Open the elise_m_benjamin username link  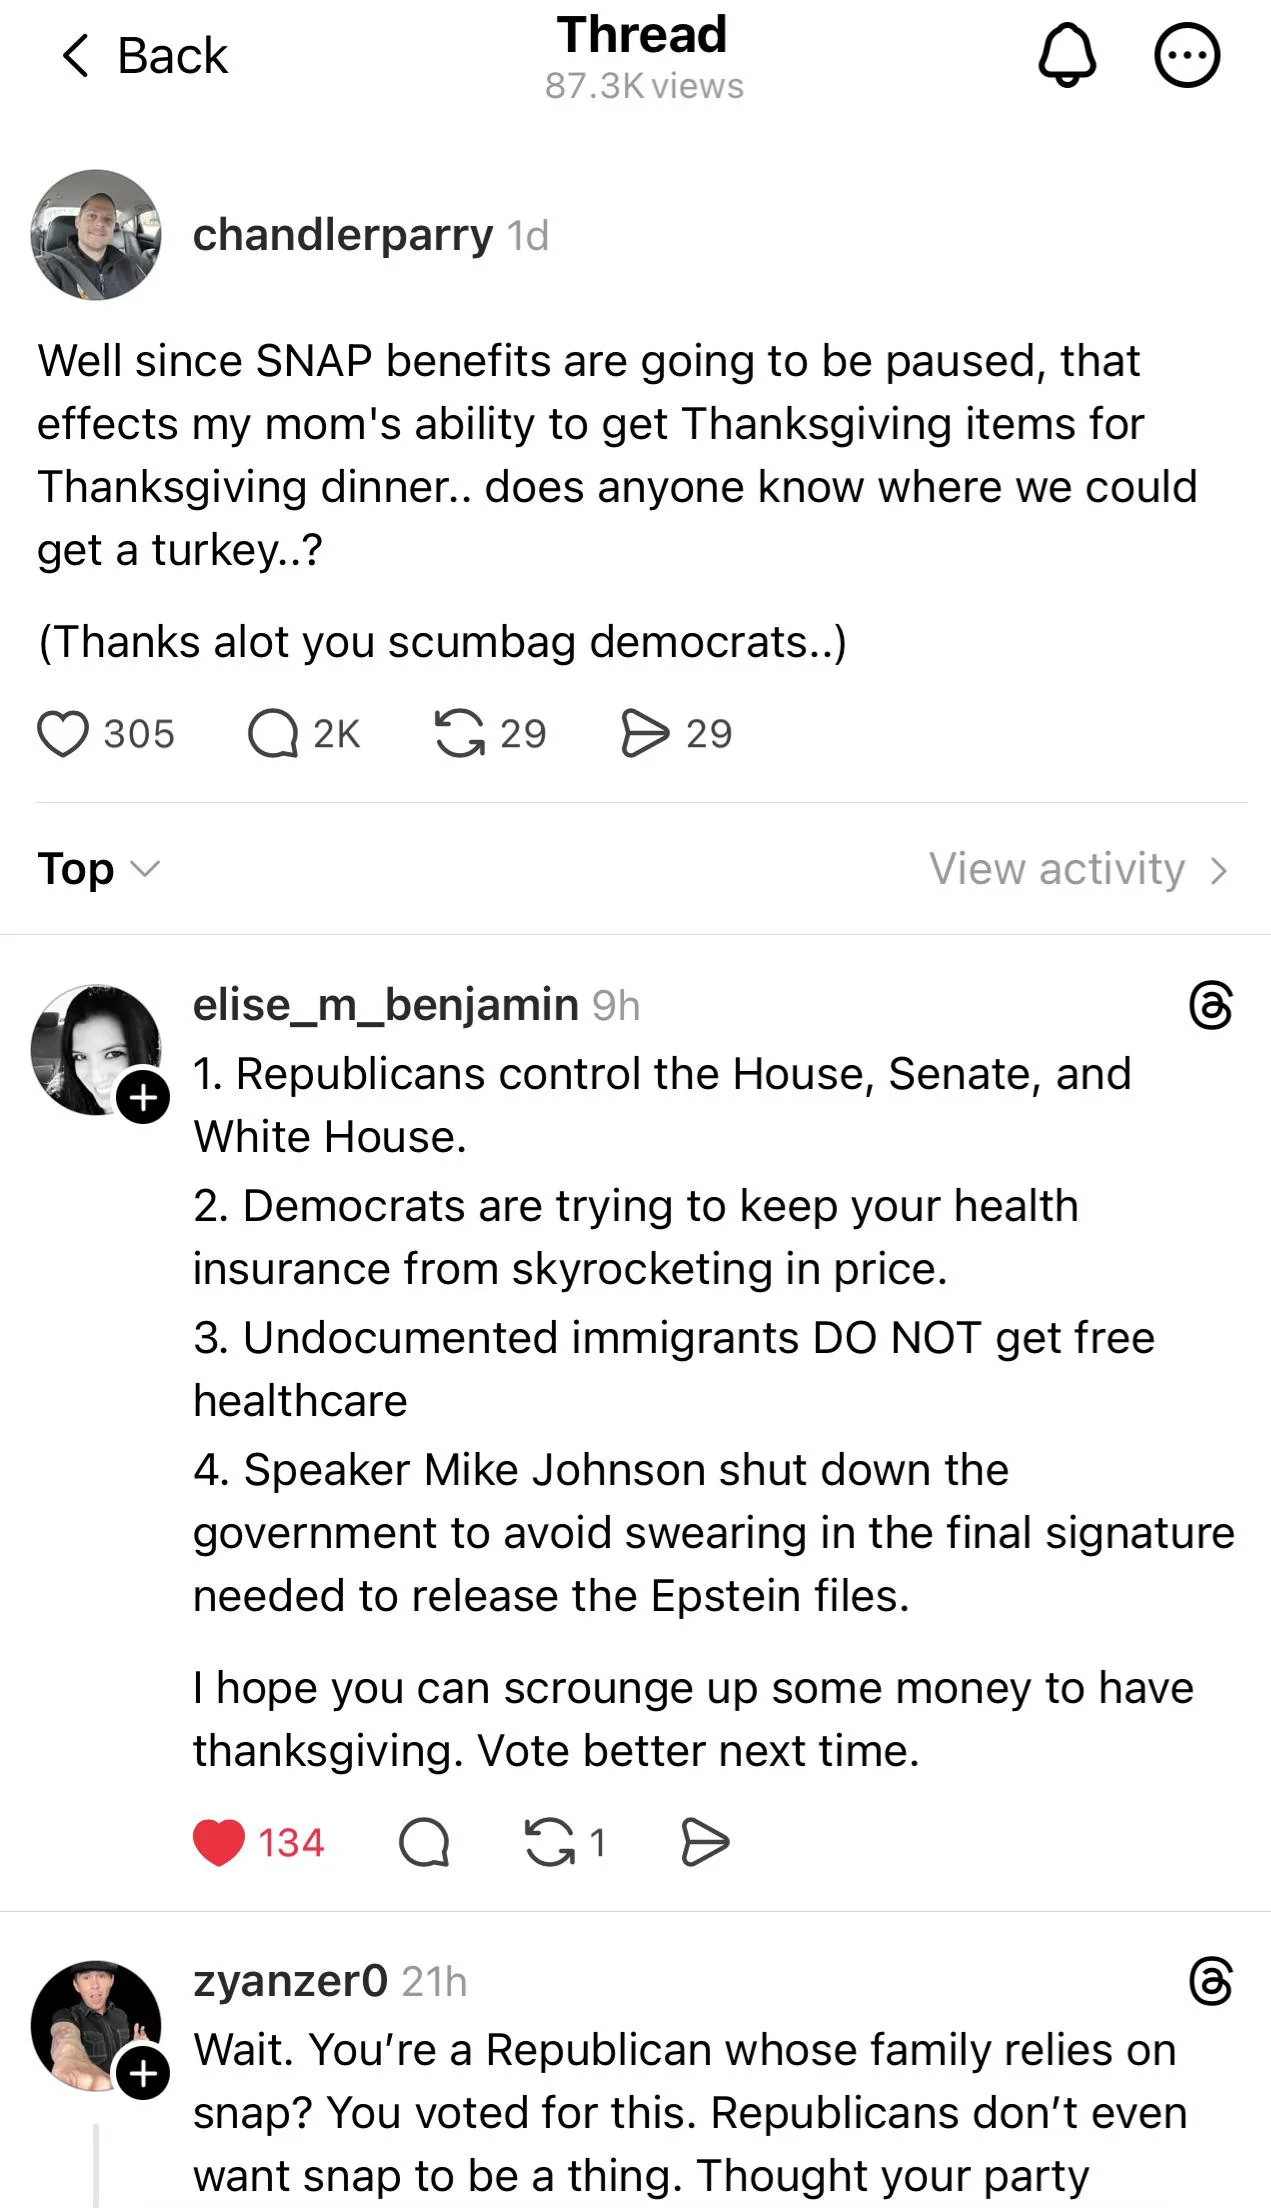coord(385,1005)
